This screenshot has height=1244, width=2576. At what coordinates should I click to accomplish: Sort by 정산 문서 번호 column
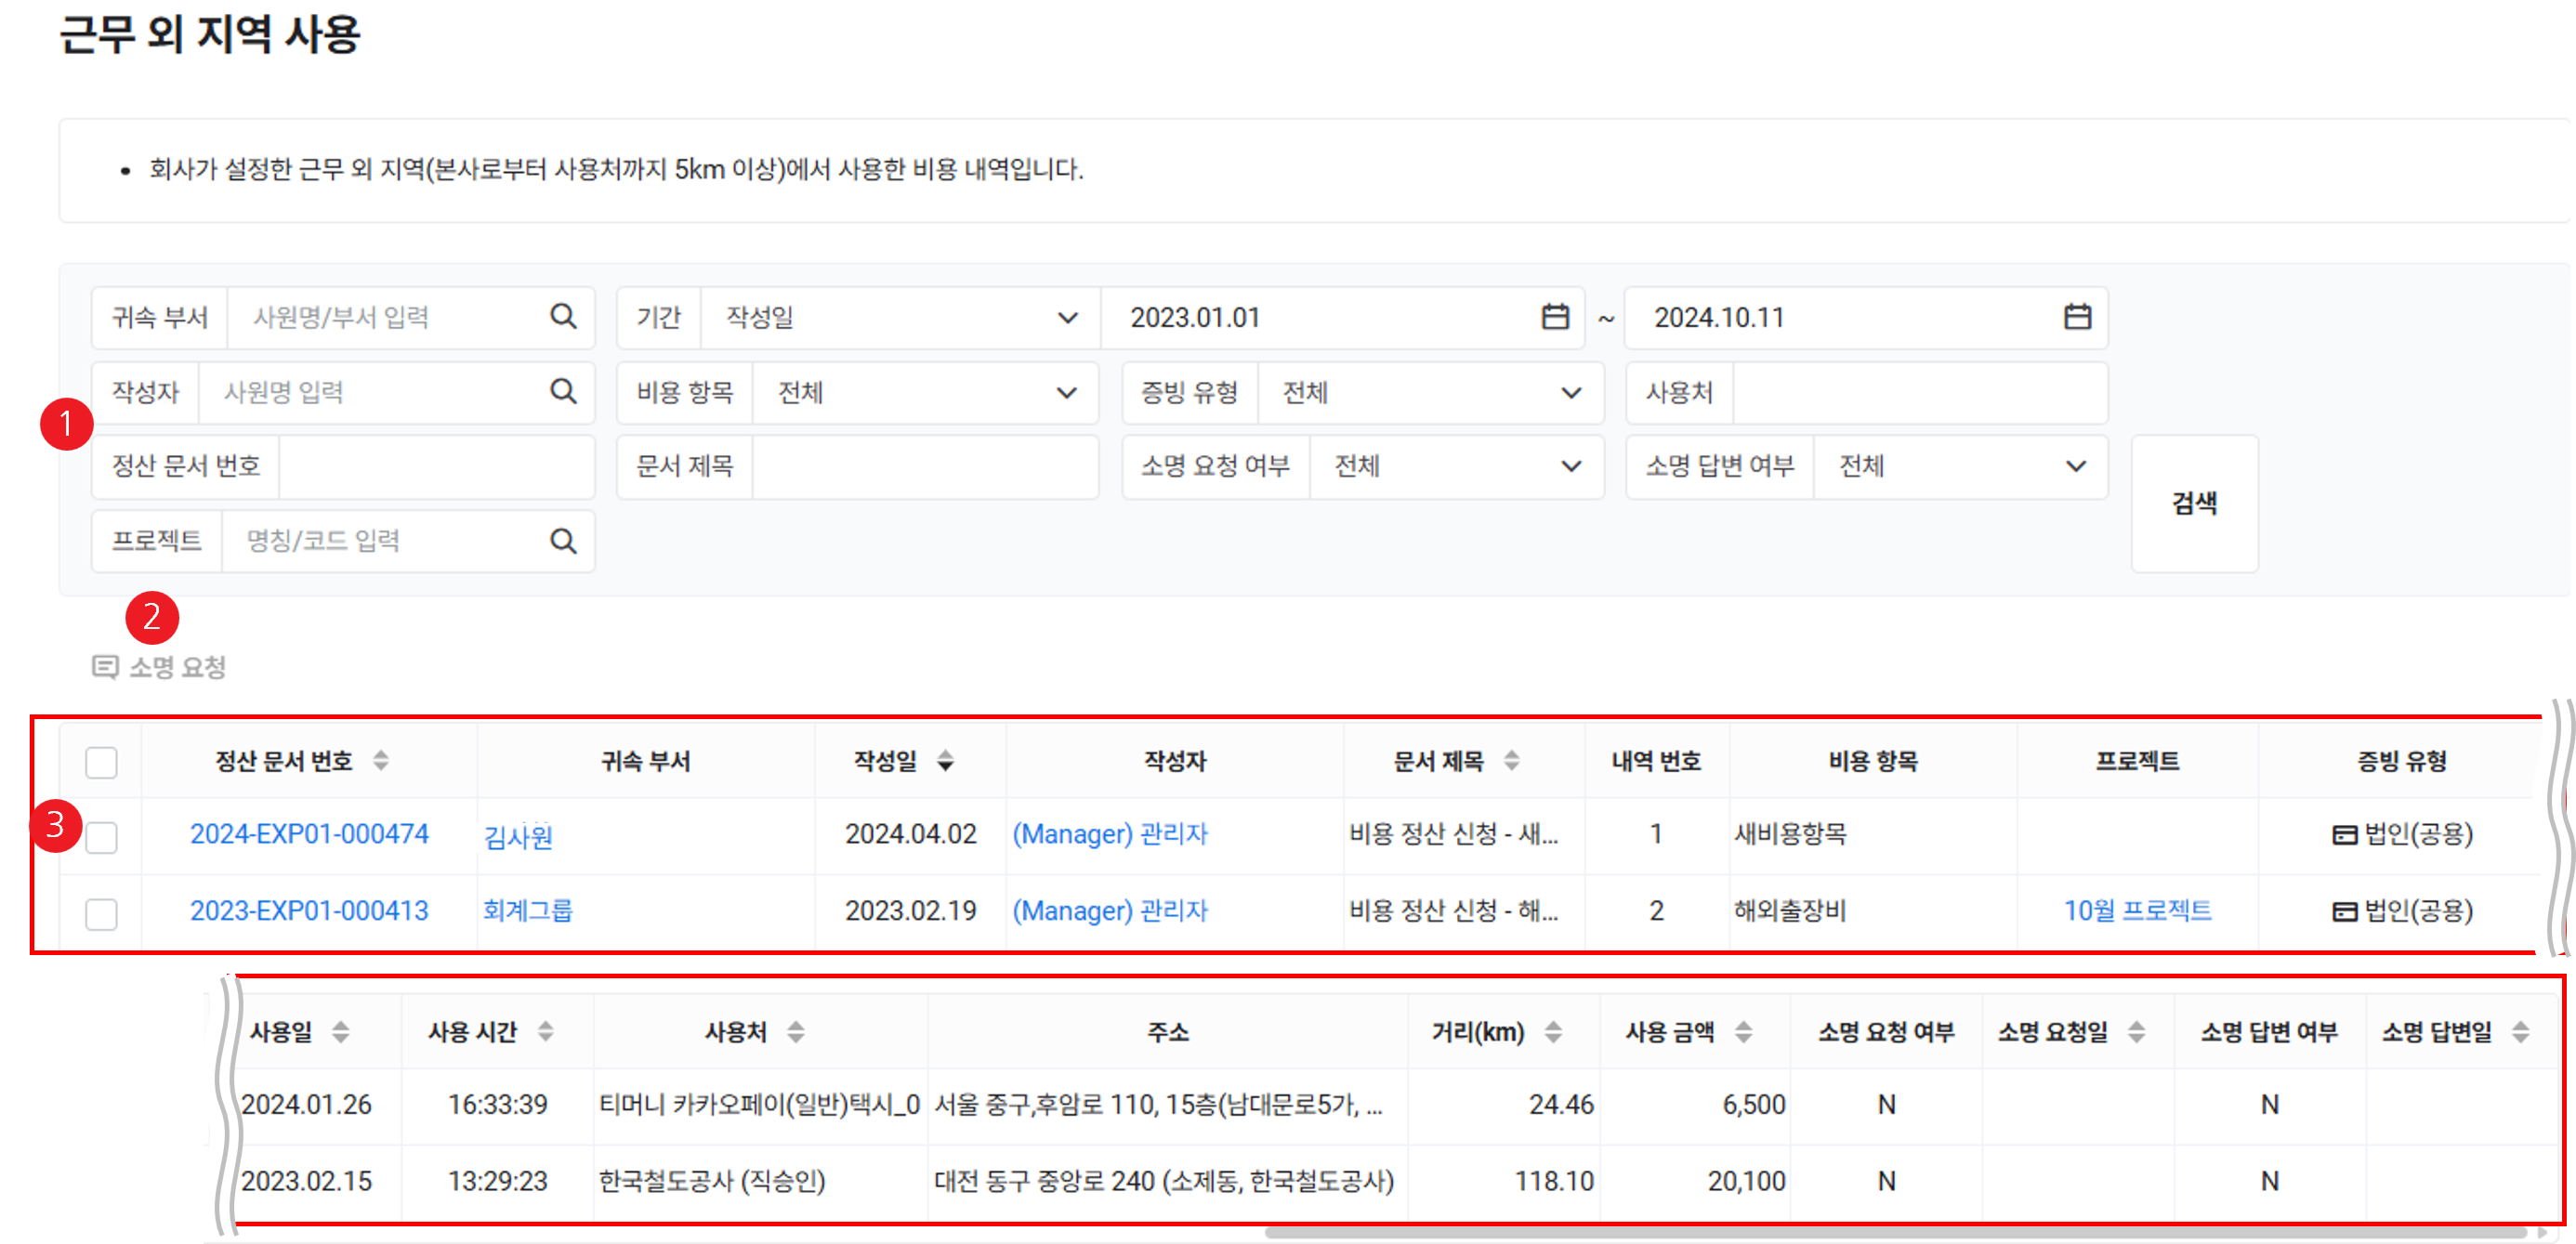point(381,761)
